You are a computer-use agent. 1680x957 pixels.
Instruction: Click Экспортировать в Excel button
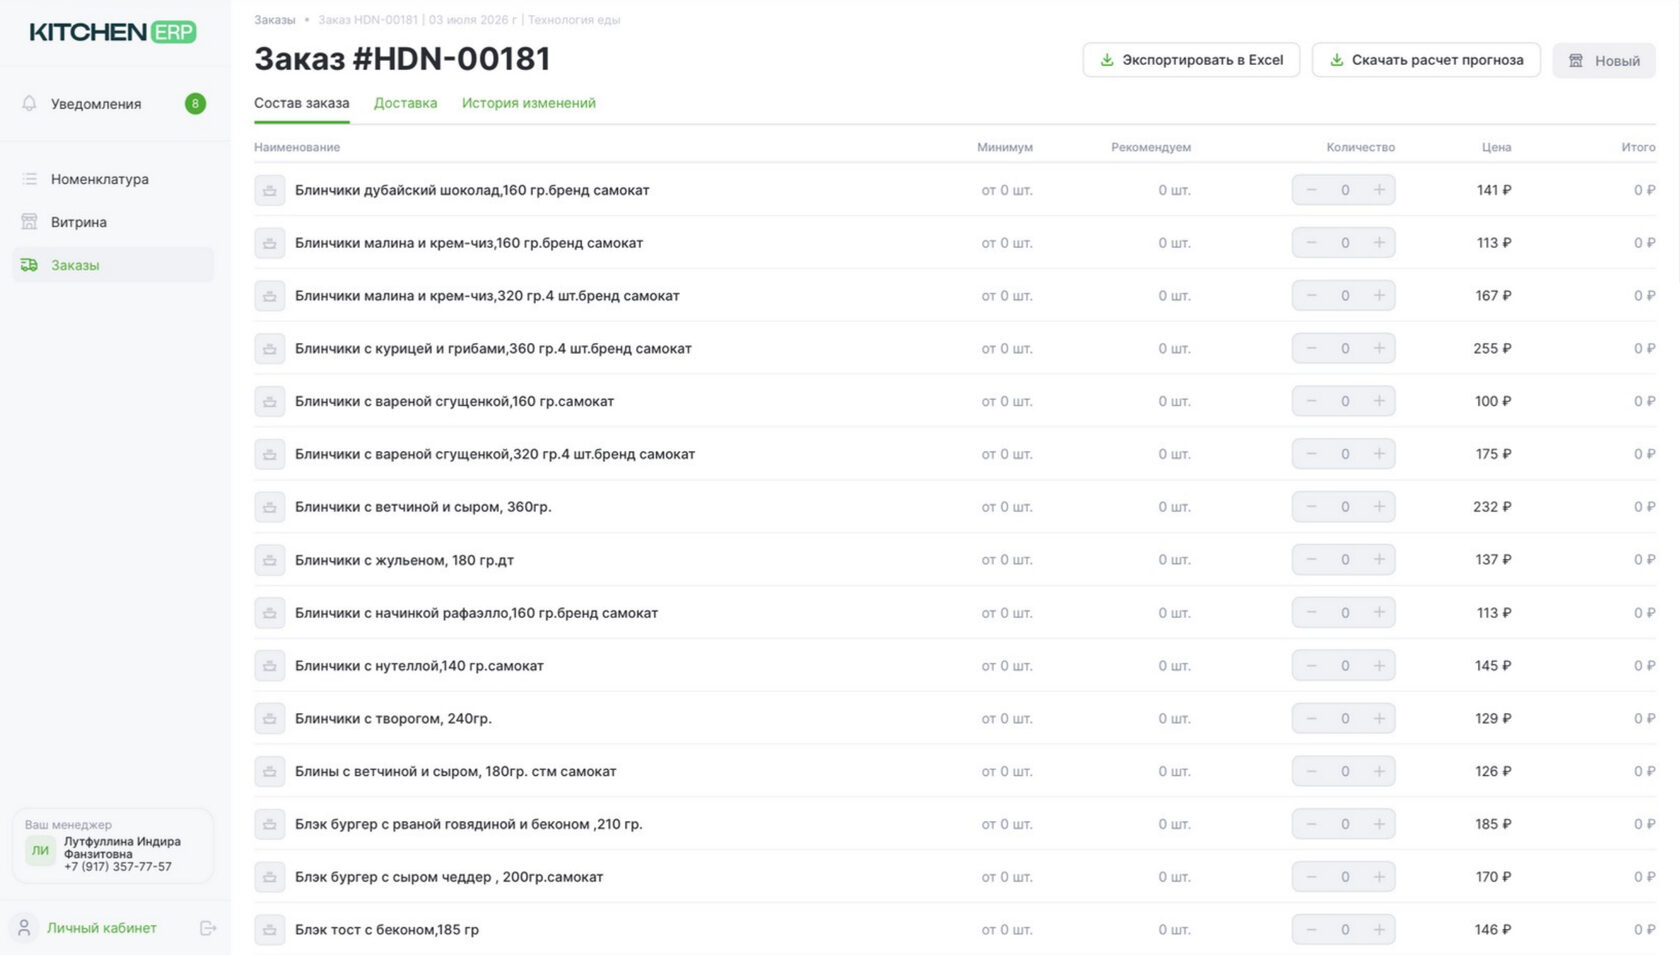click(1191, 60)
